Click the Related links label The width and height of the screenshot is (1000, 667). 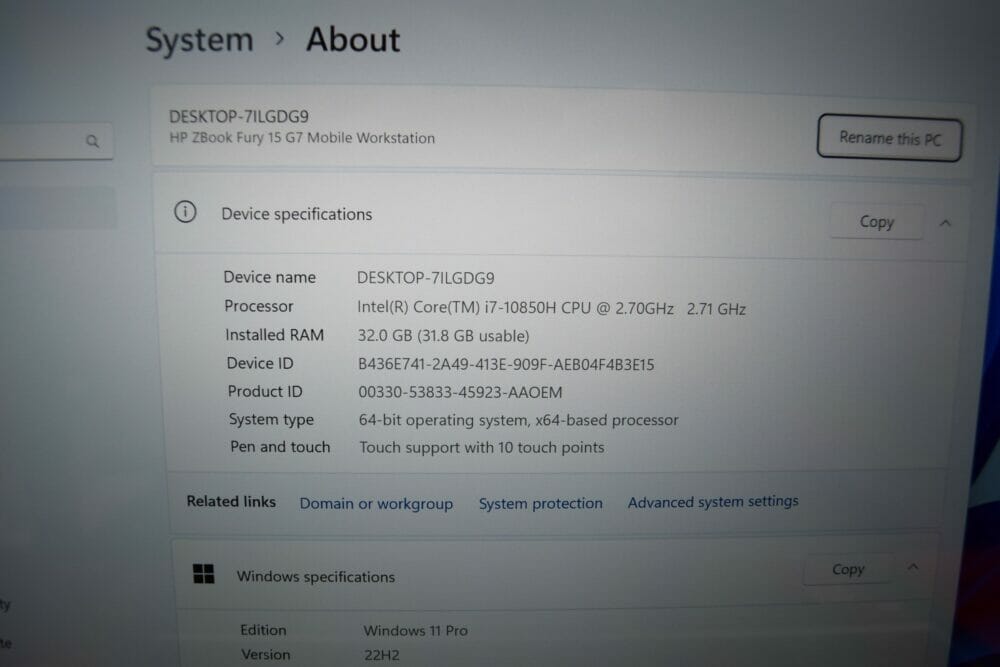click(x=231, y=502)
